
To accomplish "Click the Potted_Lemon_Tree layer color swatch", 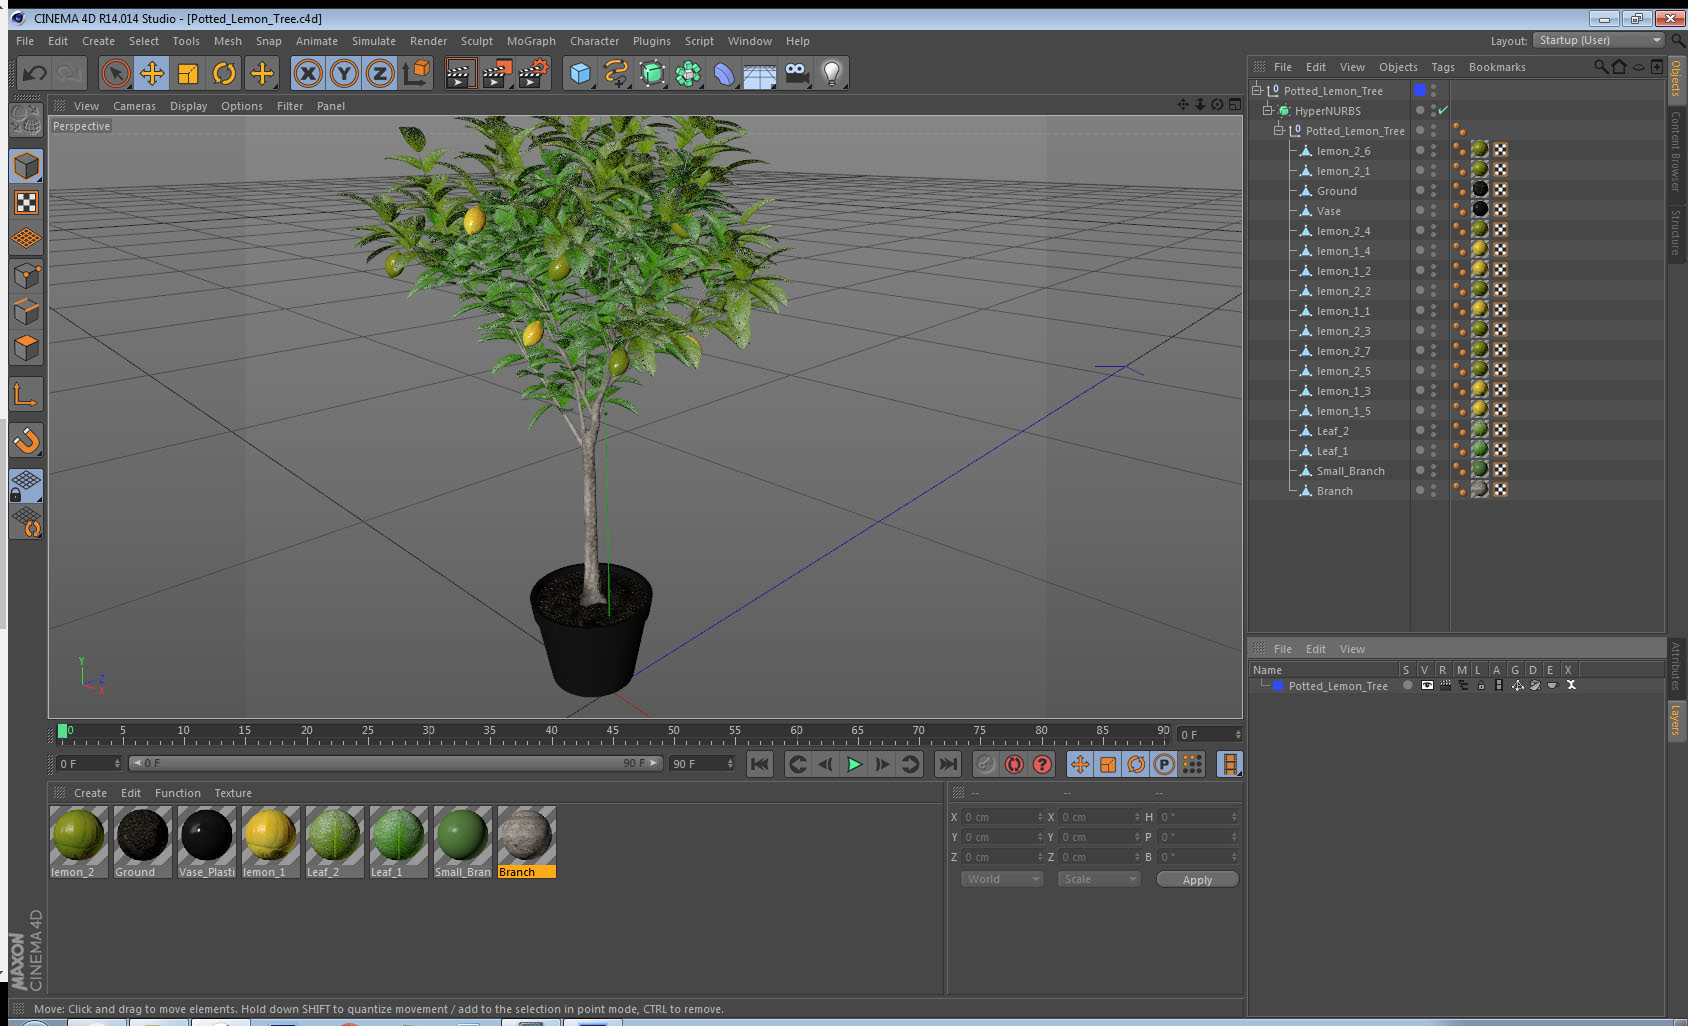I will (x=1278, y=686).
